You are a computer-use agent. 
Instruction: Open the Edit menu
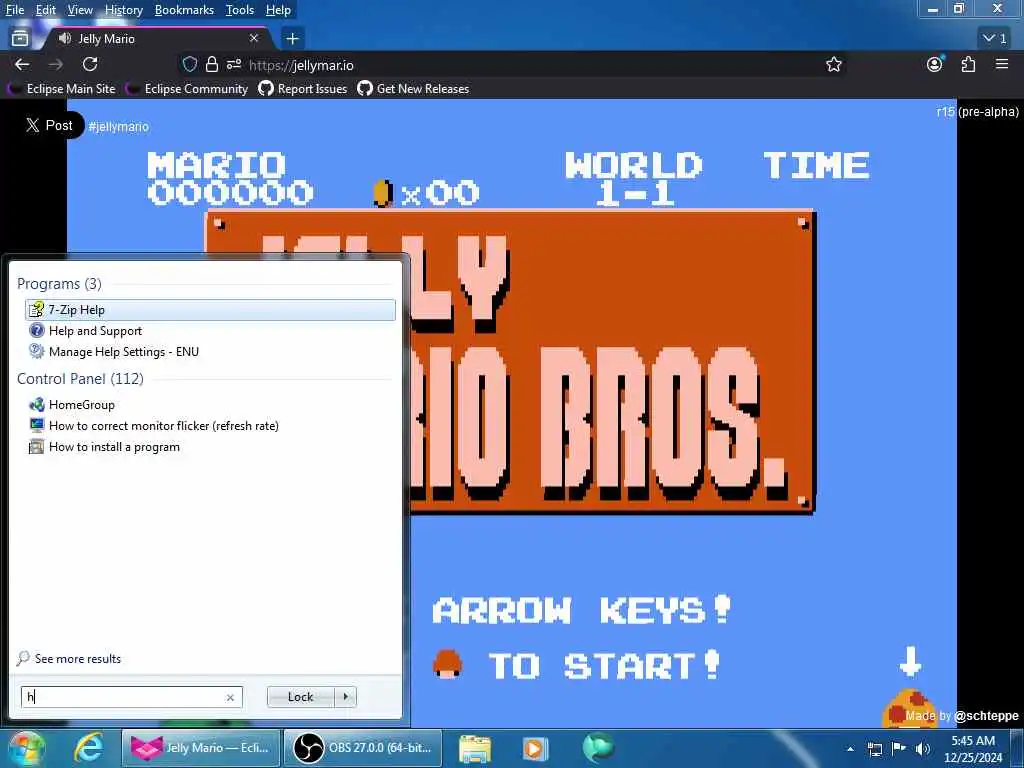(46, 10)
